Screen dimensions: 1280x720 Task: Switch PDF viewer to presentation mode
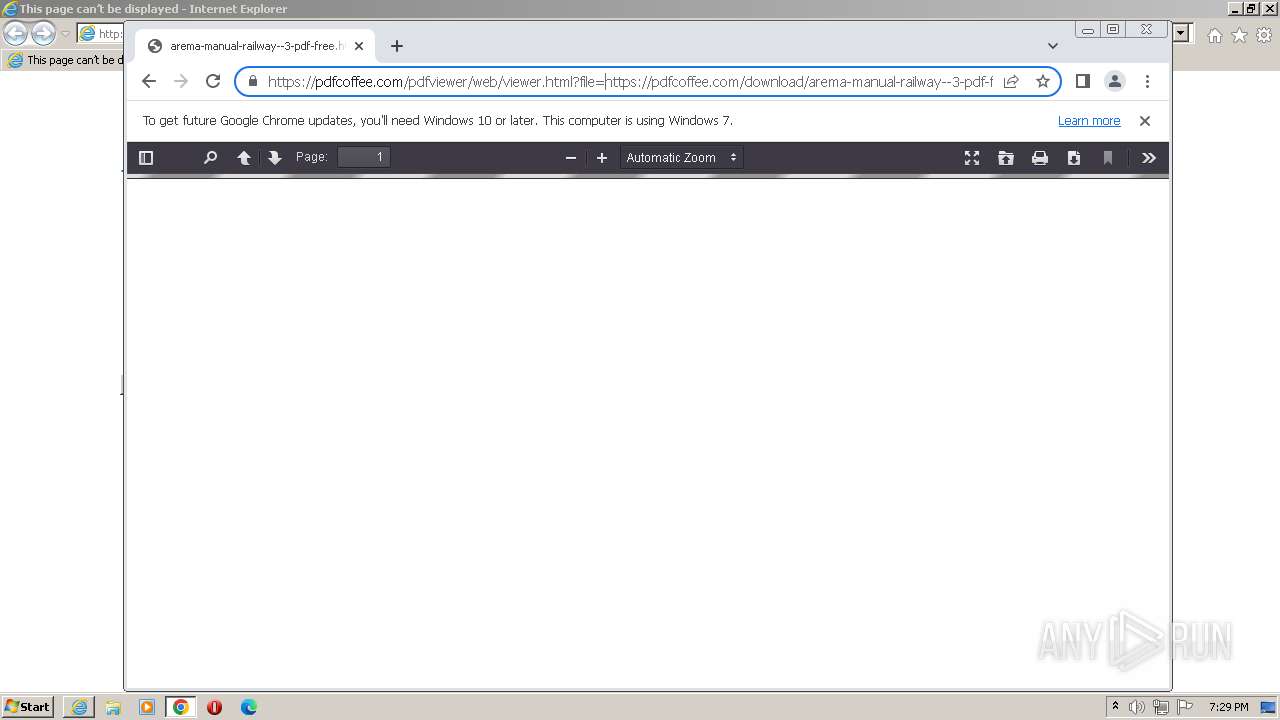972,158
